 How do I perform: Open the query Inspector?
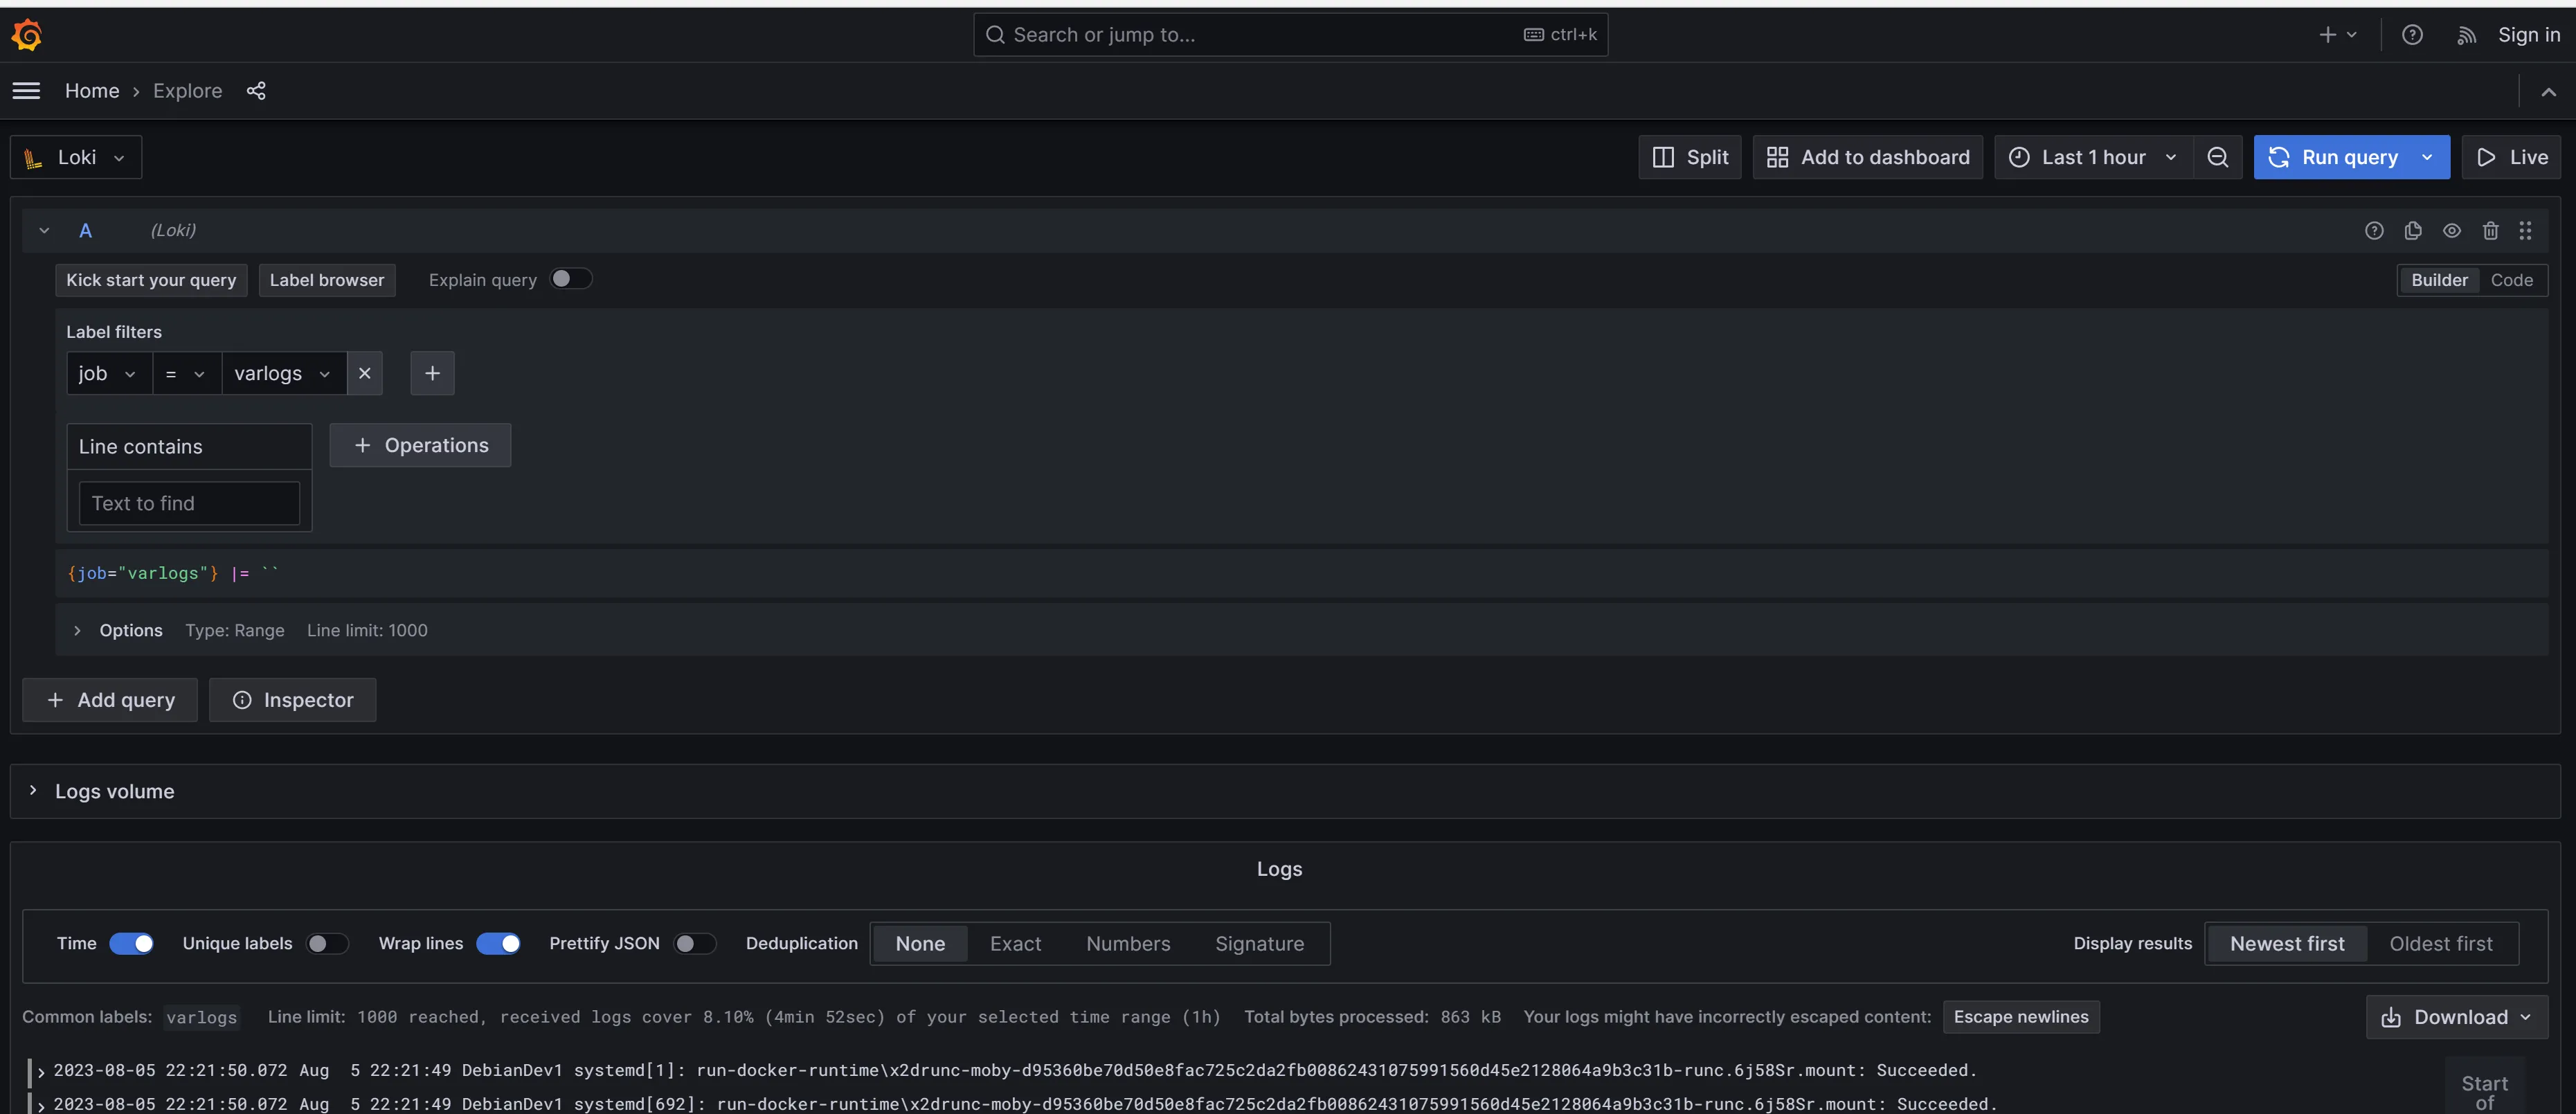(293, 700)
